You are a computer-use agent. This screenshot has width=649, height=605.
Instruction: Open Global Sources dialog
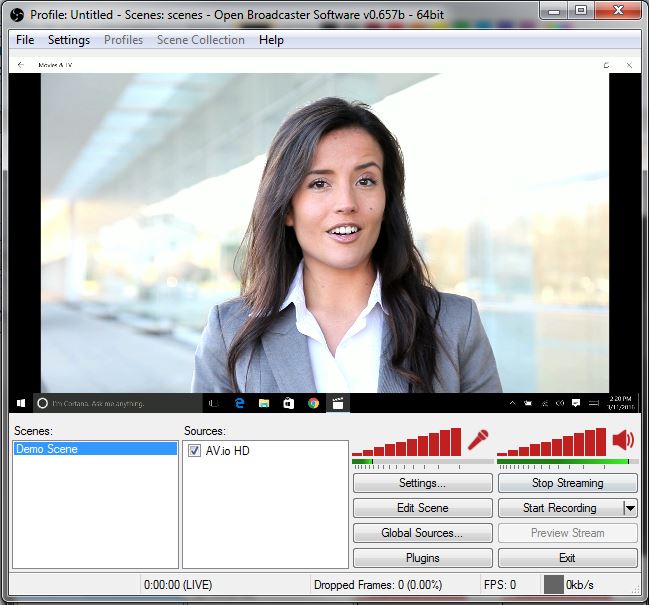point(422,533)
